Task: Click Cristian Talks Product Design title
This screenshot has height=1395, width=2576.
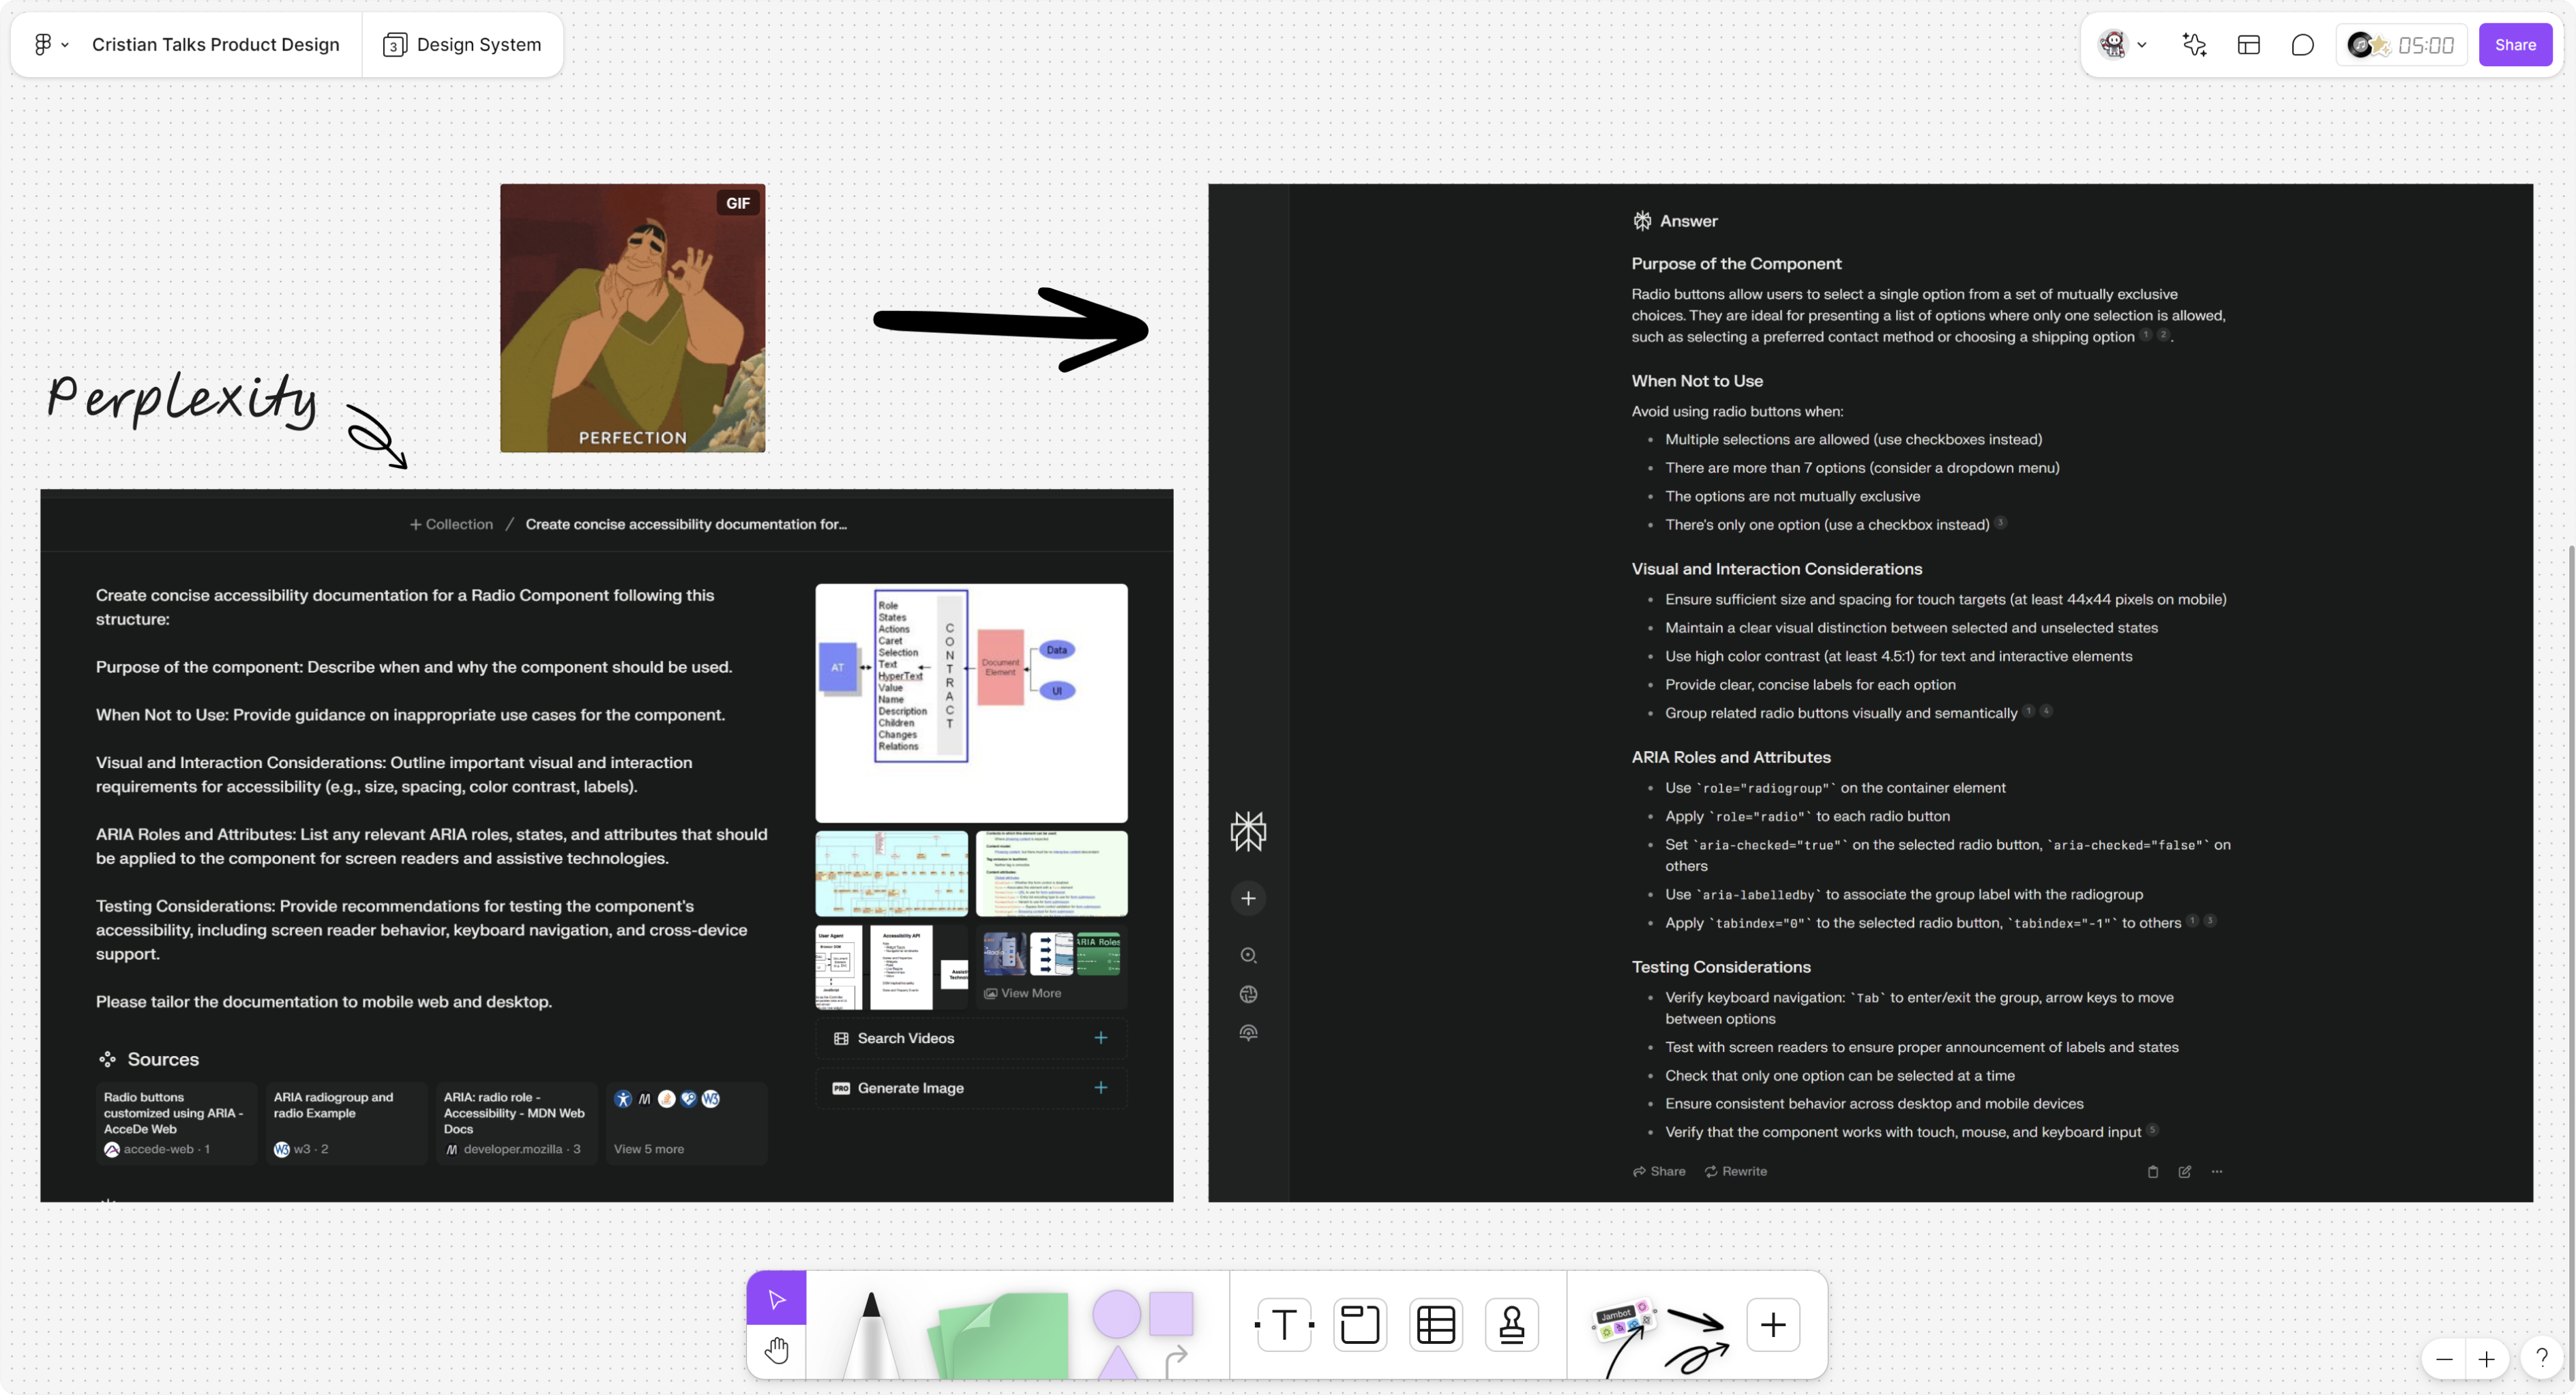Action: [x=215, y=45]
